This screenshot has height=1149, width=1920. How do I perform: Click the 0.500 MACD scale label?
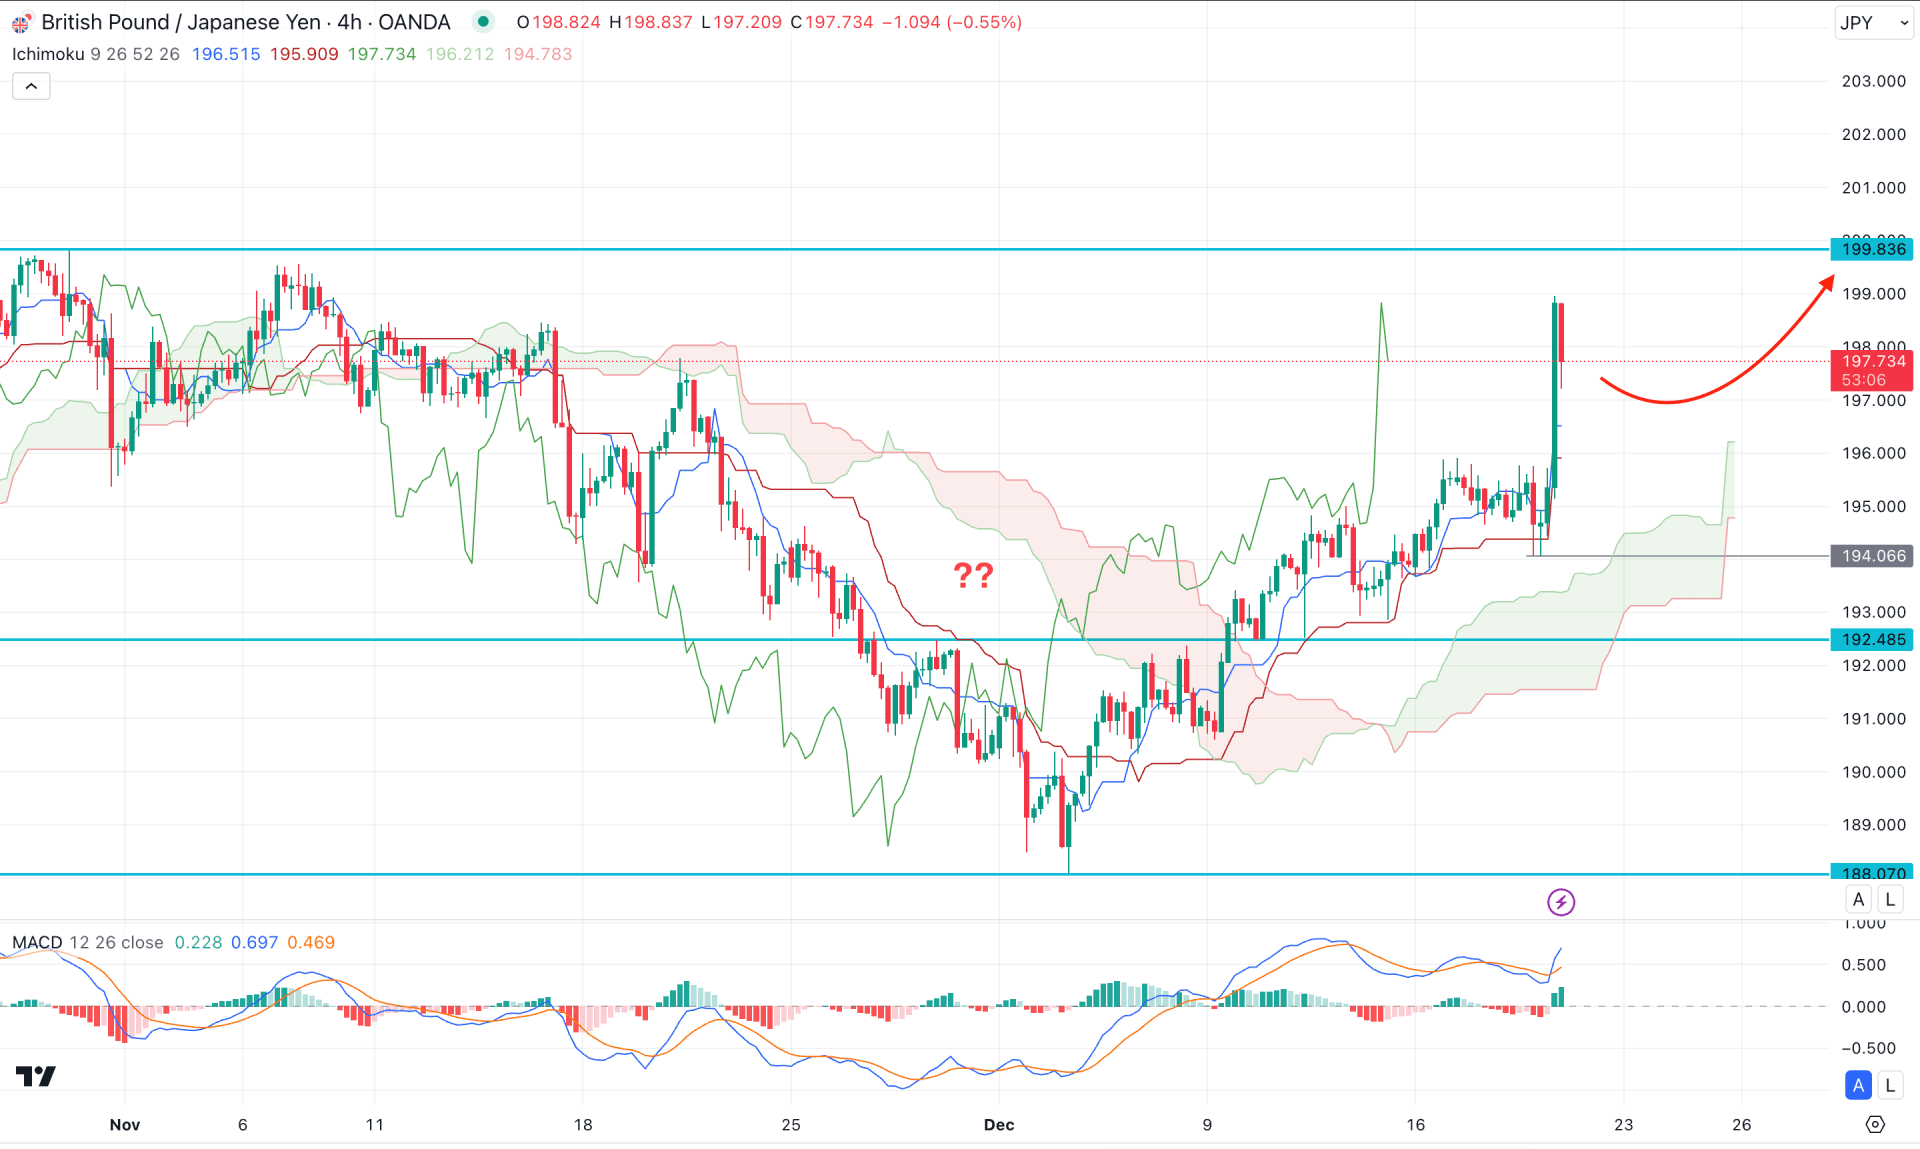coord(1863,965)
